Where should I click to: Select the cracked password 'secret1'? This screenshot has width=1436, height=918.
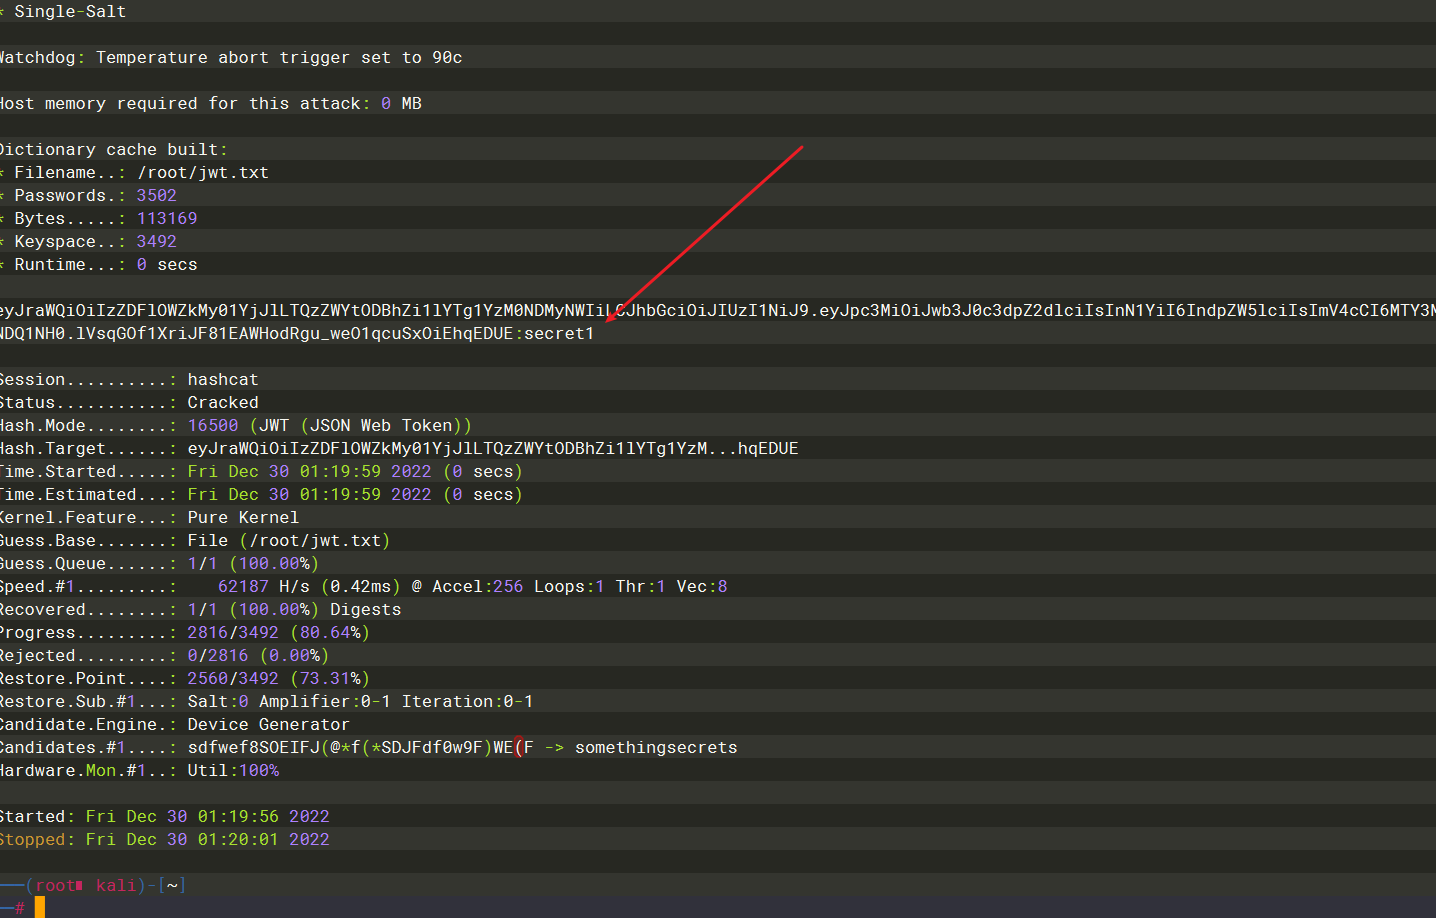(559, 334)
